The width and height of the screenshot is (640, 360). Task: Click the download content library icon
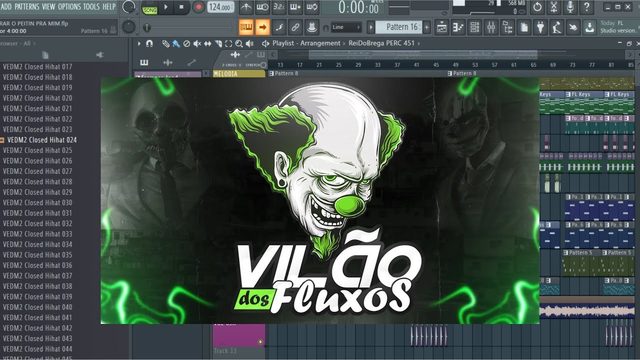pyautogui.click(x=589, y=27)
